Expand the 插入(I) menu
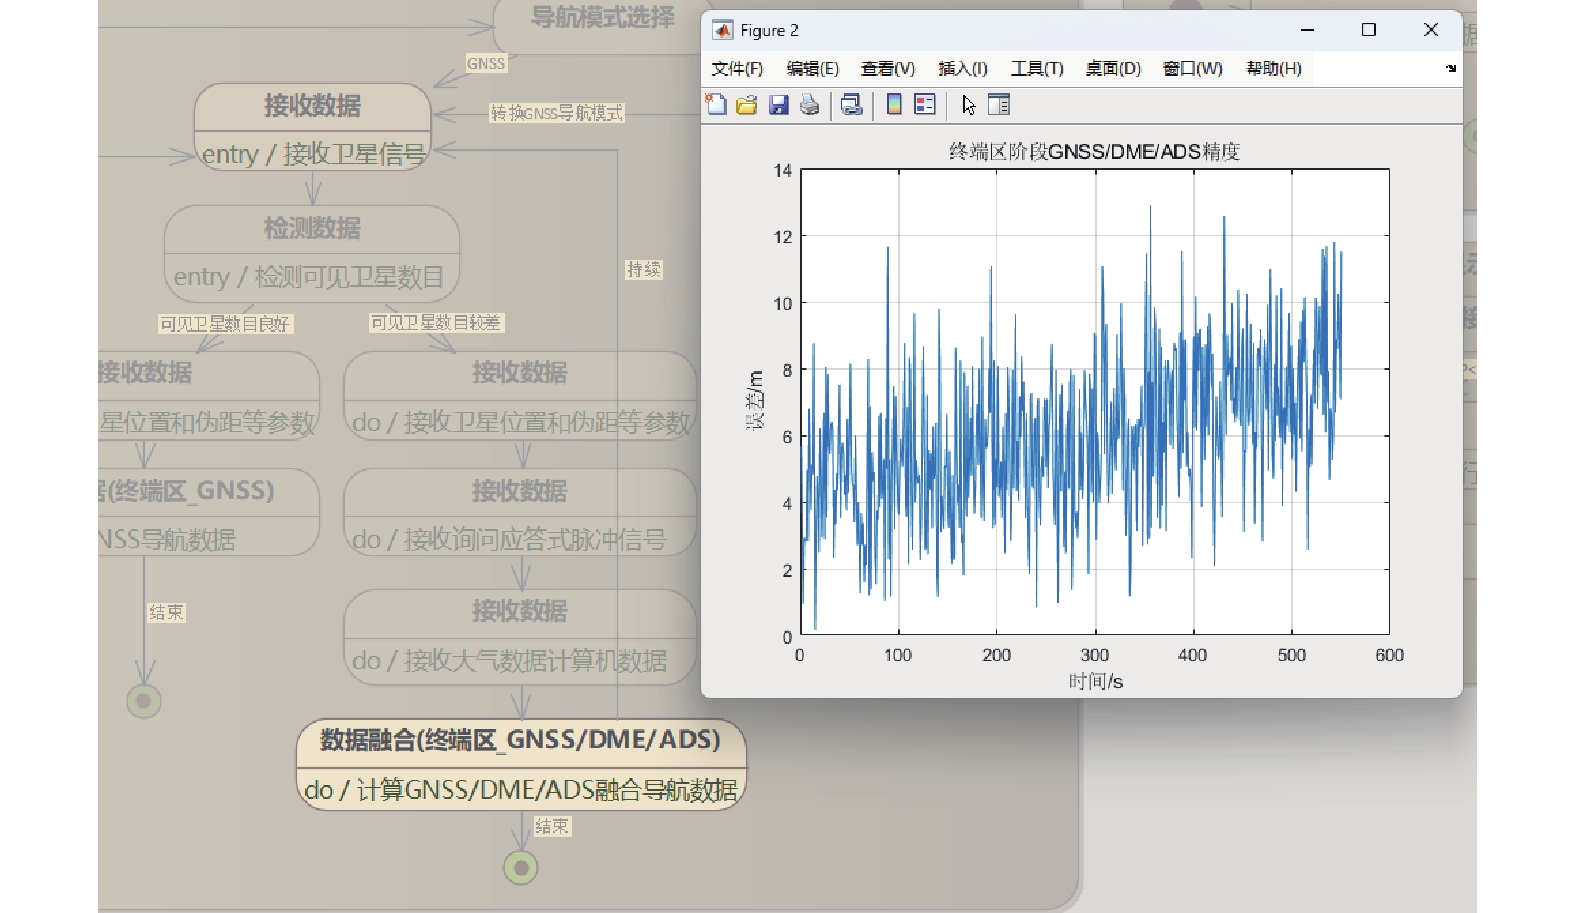 pos(962,69)
